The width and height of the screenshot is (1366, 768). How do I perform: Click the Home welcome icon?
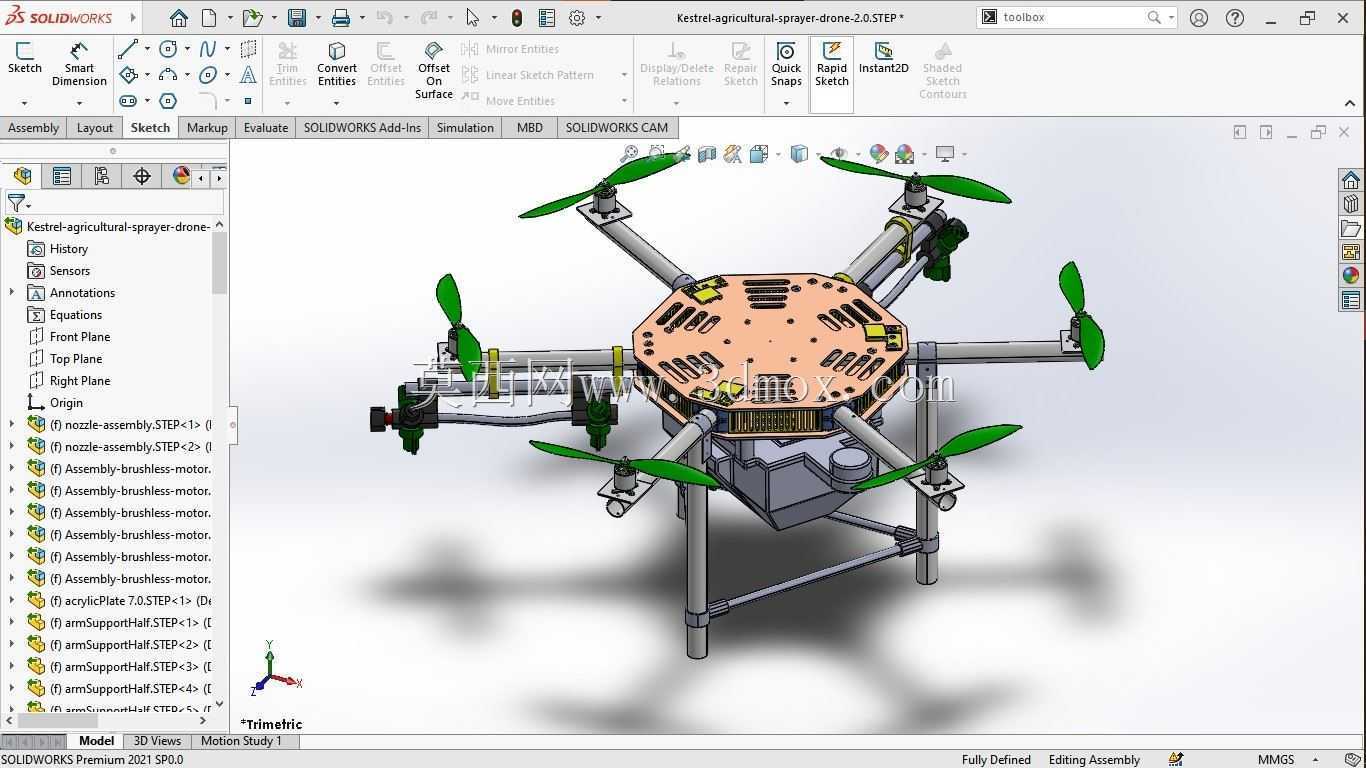click(178, 18)
